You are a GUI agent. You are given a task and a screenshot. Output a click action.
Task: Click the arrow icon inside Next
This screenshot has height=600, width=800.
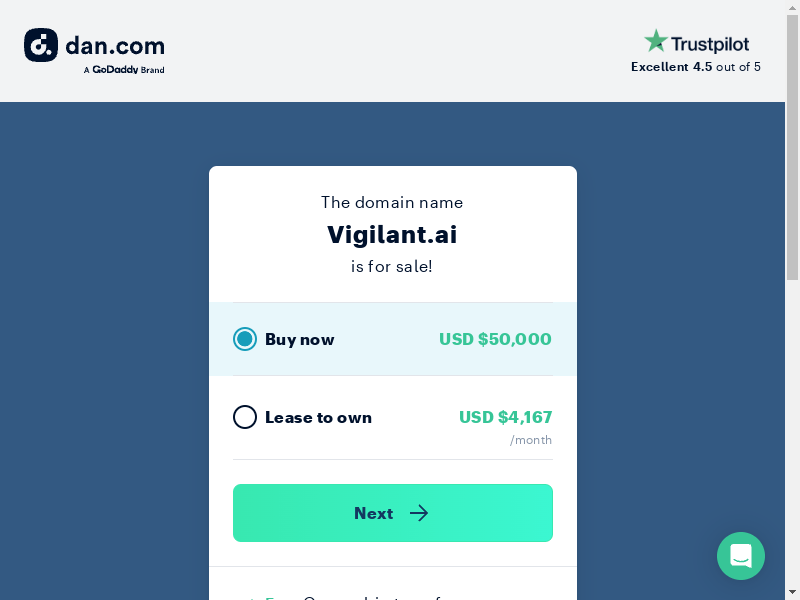[x=419, y=513]
